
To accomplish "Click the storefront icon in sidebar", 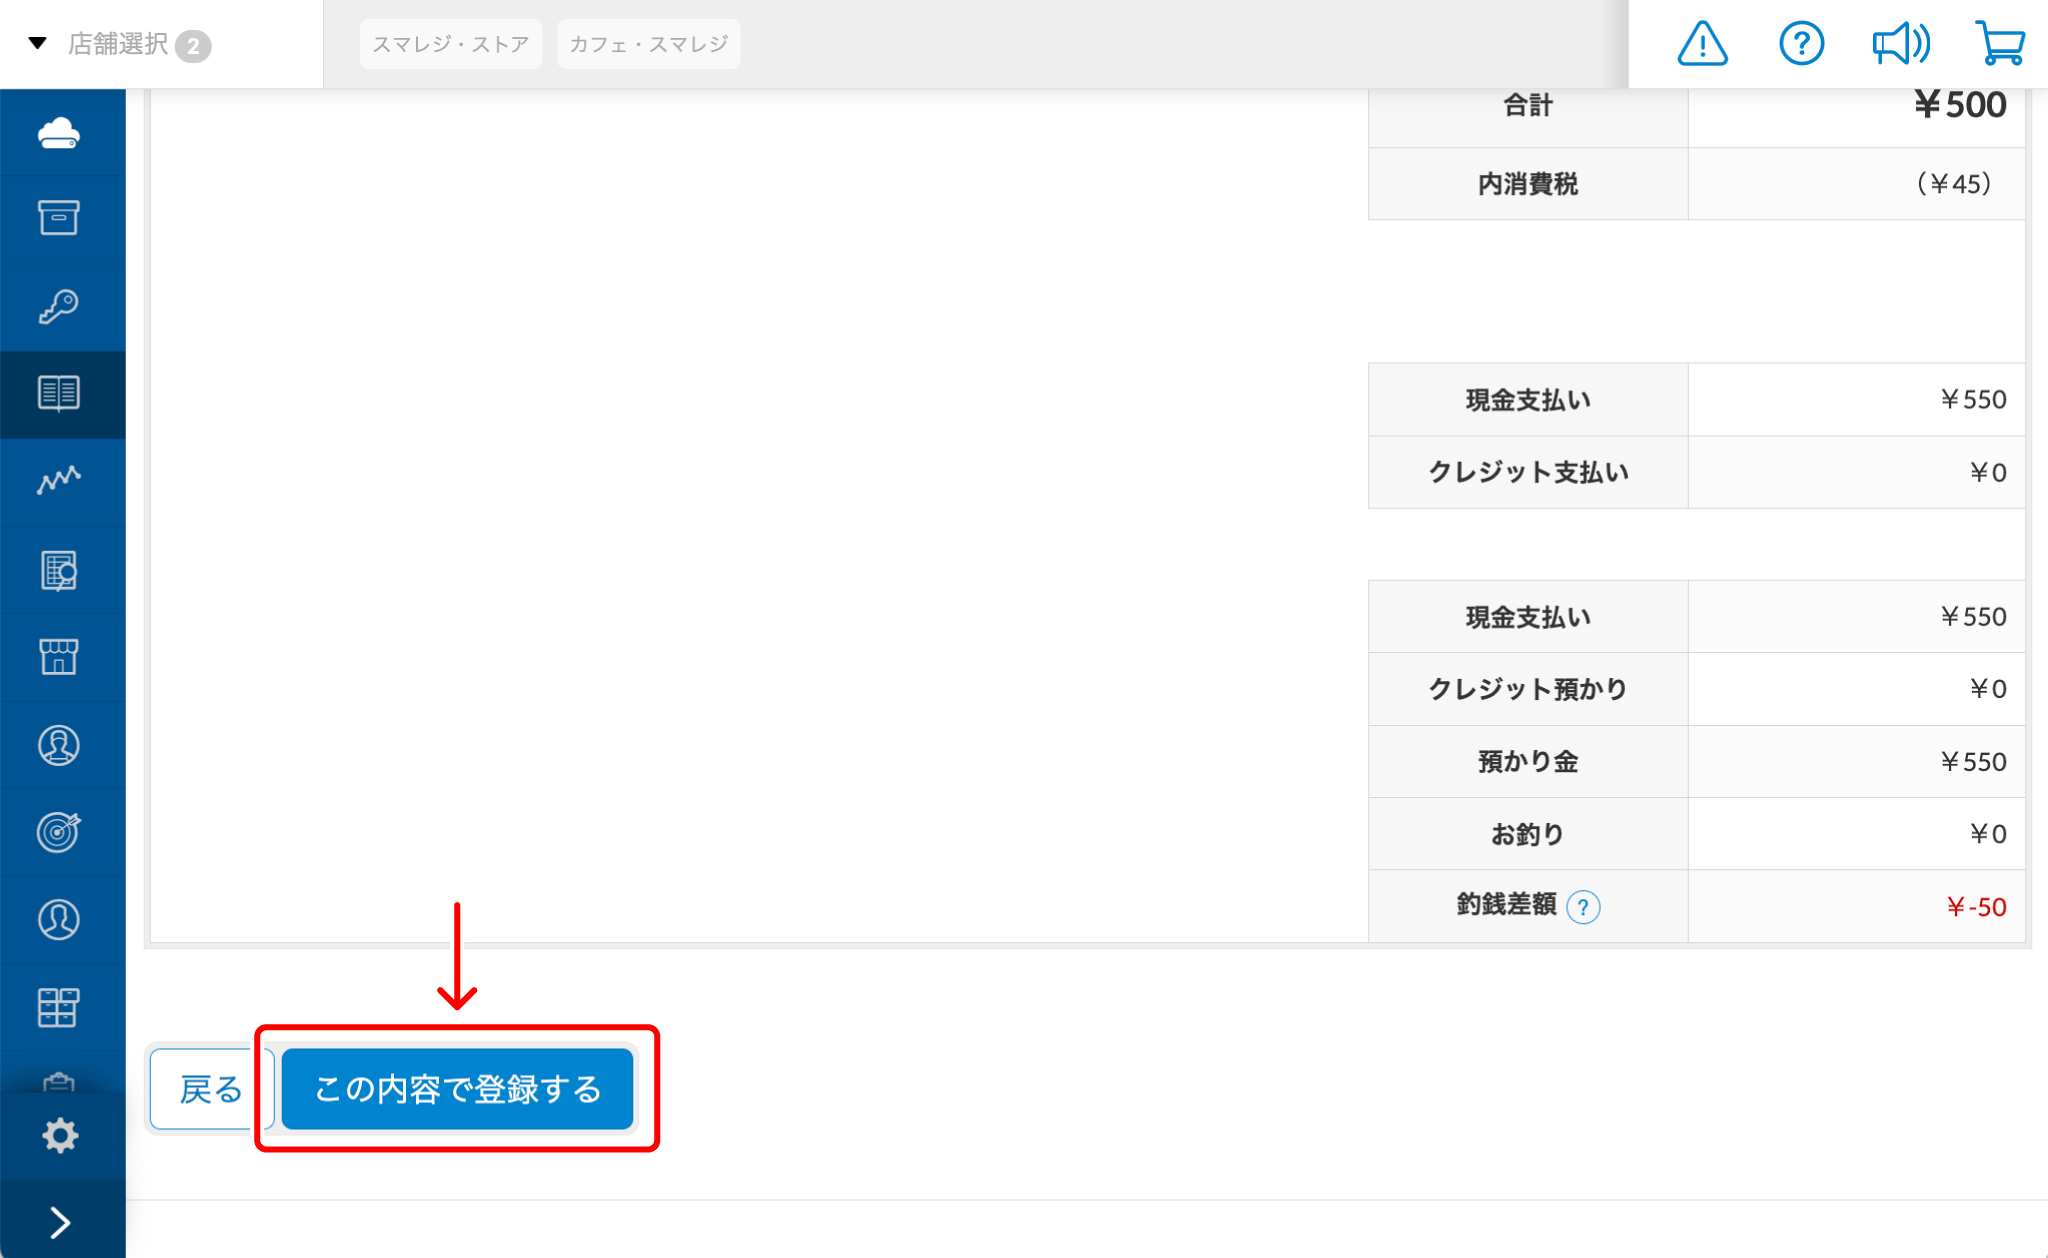I will (x=59, y=657).
